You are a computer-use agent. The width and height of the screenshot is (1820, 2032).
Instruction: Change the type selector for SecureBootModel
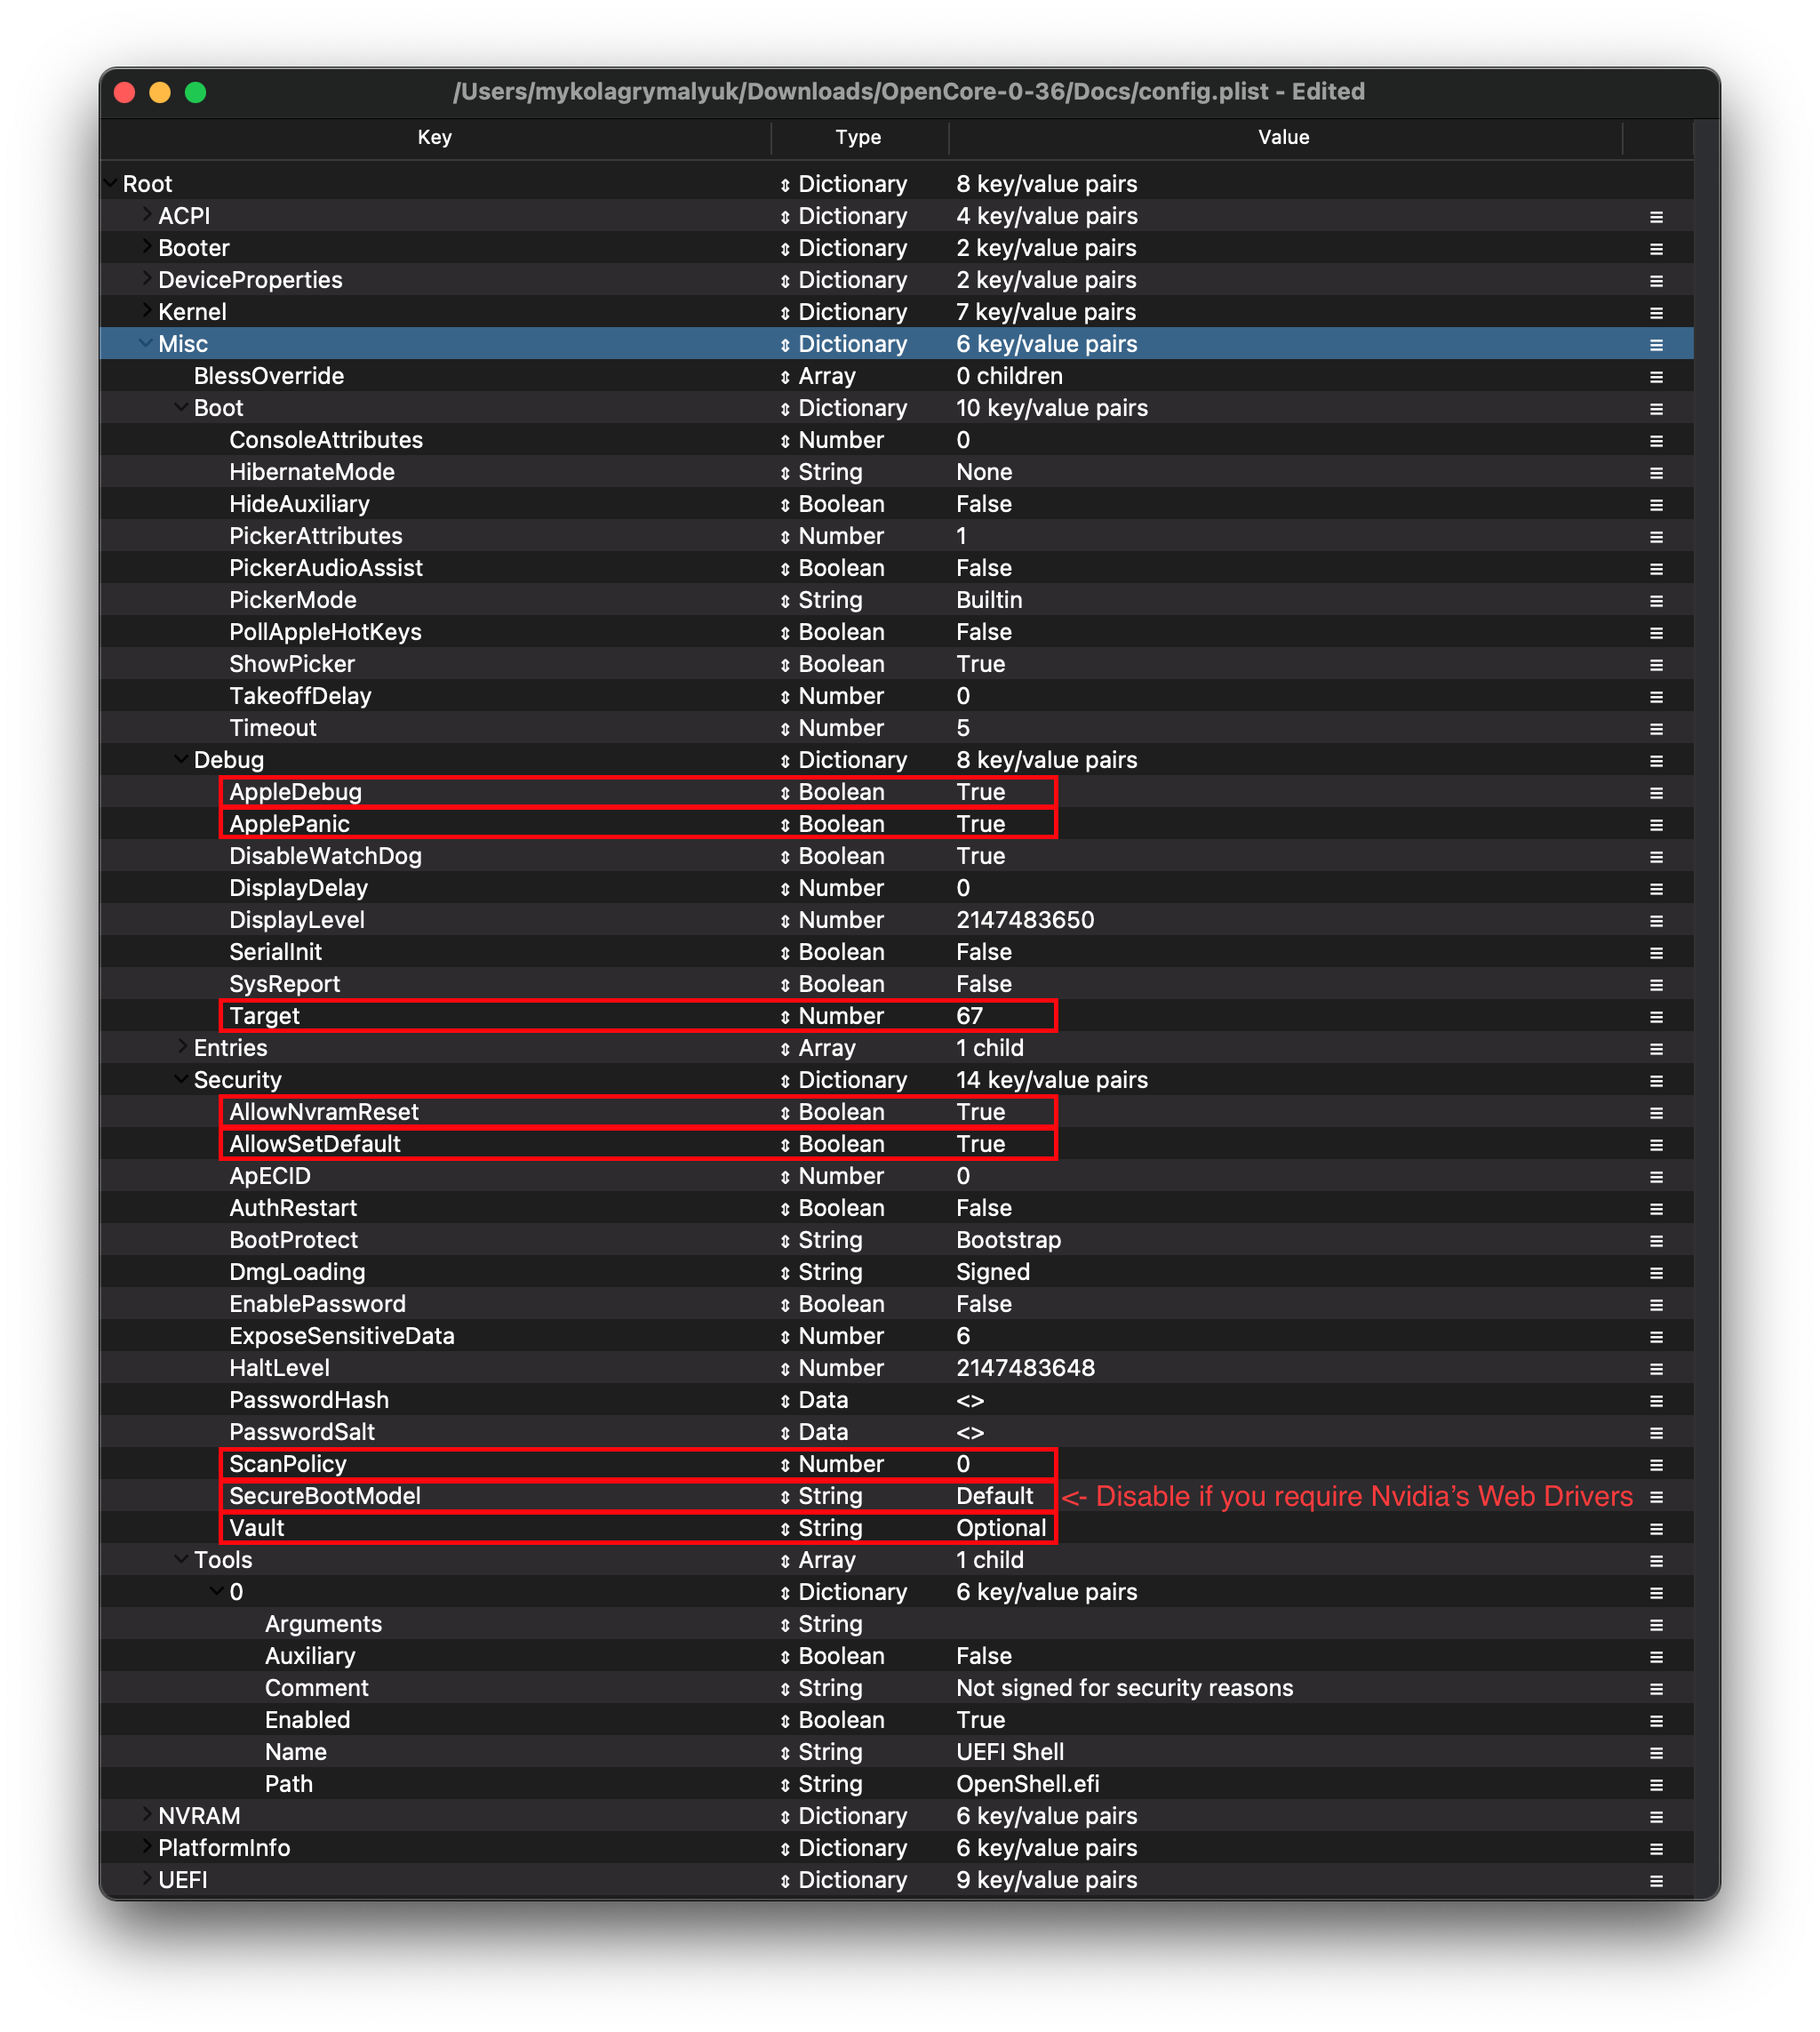(x=785, y=1497)
